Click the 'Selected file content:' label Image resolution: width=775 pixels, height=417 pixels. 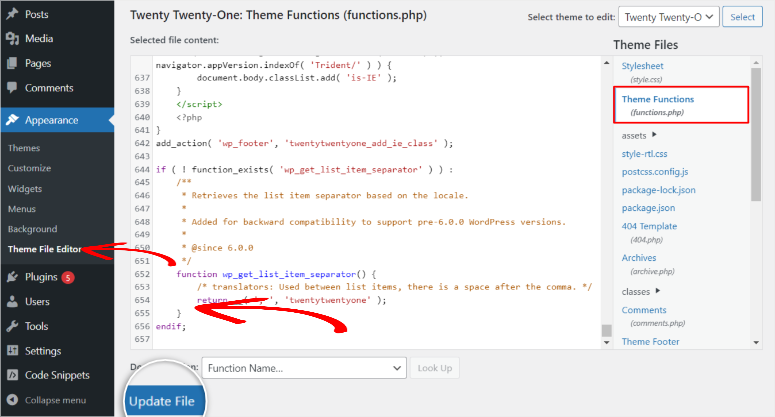click(174, 40)
